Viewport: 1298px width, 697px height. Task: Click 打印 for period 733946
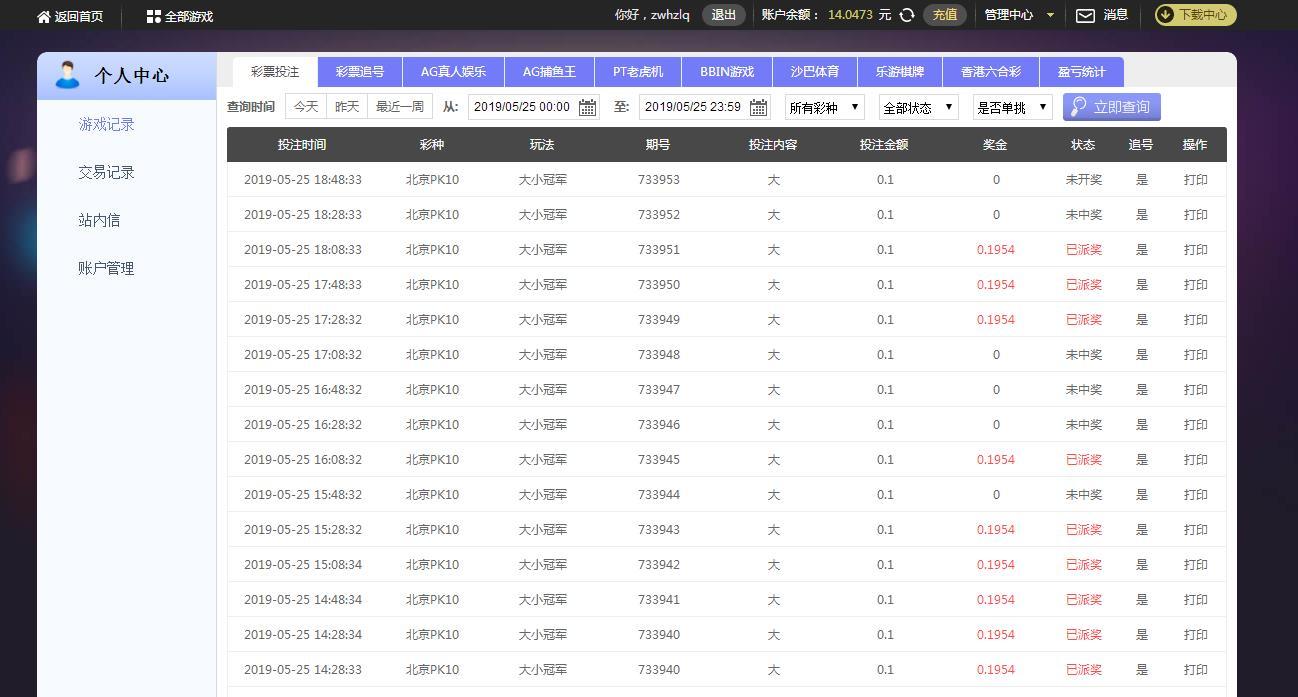1195,425
